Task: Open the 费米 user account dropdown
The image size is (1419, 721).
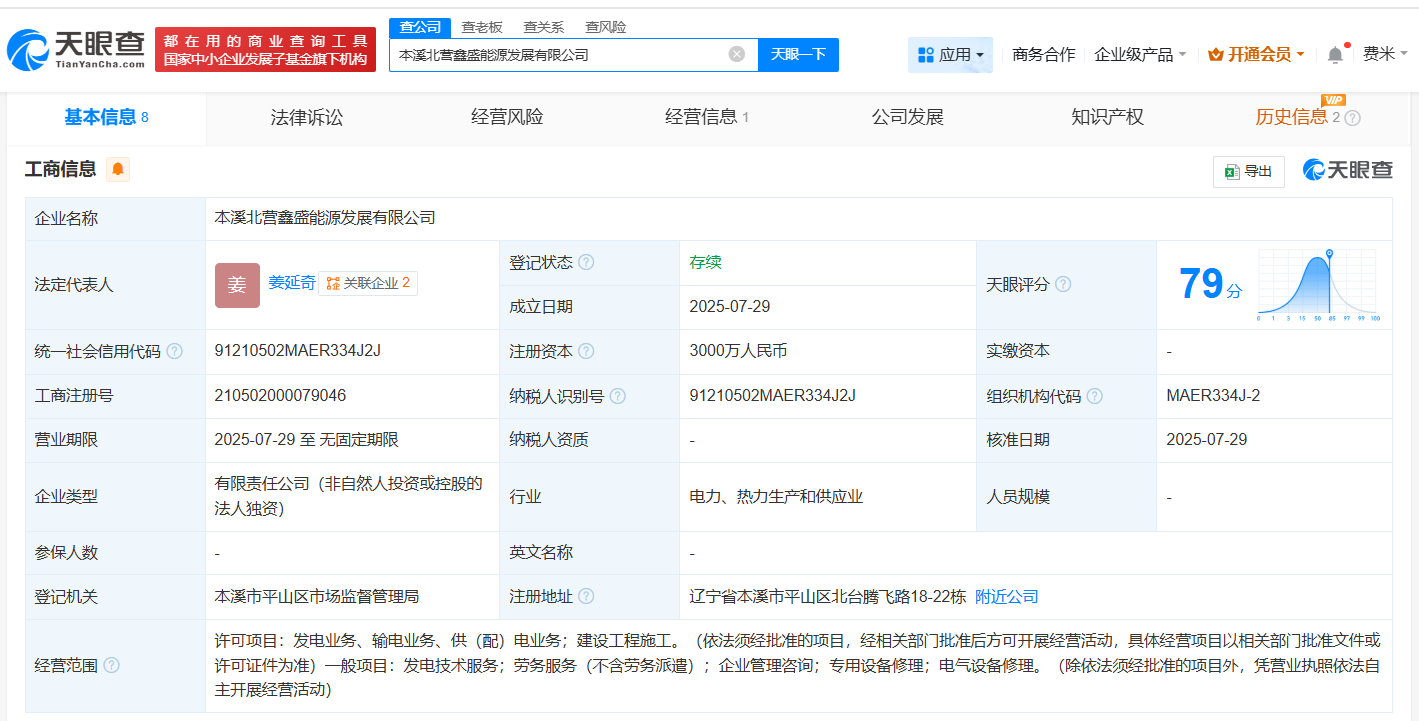Action: coord(1385,54)
